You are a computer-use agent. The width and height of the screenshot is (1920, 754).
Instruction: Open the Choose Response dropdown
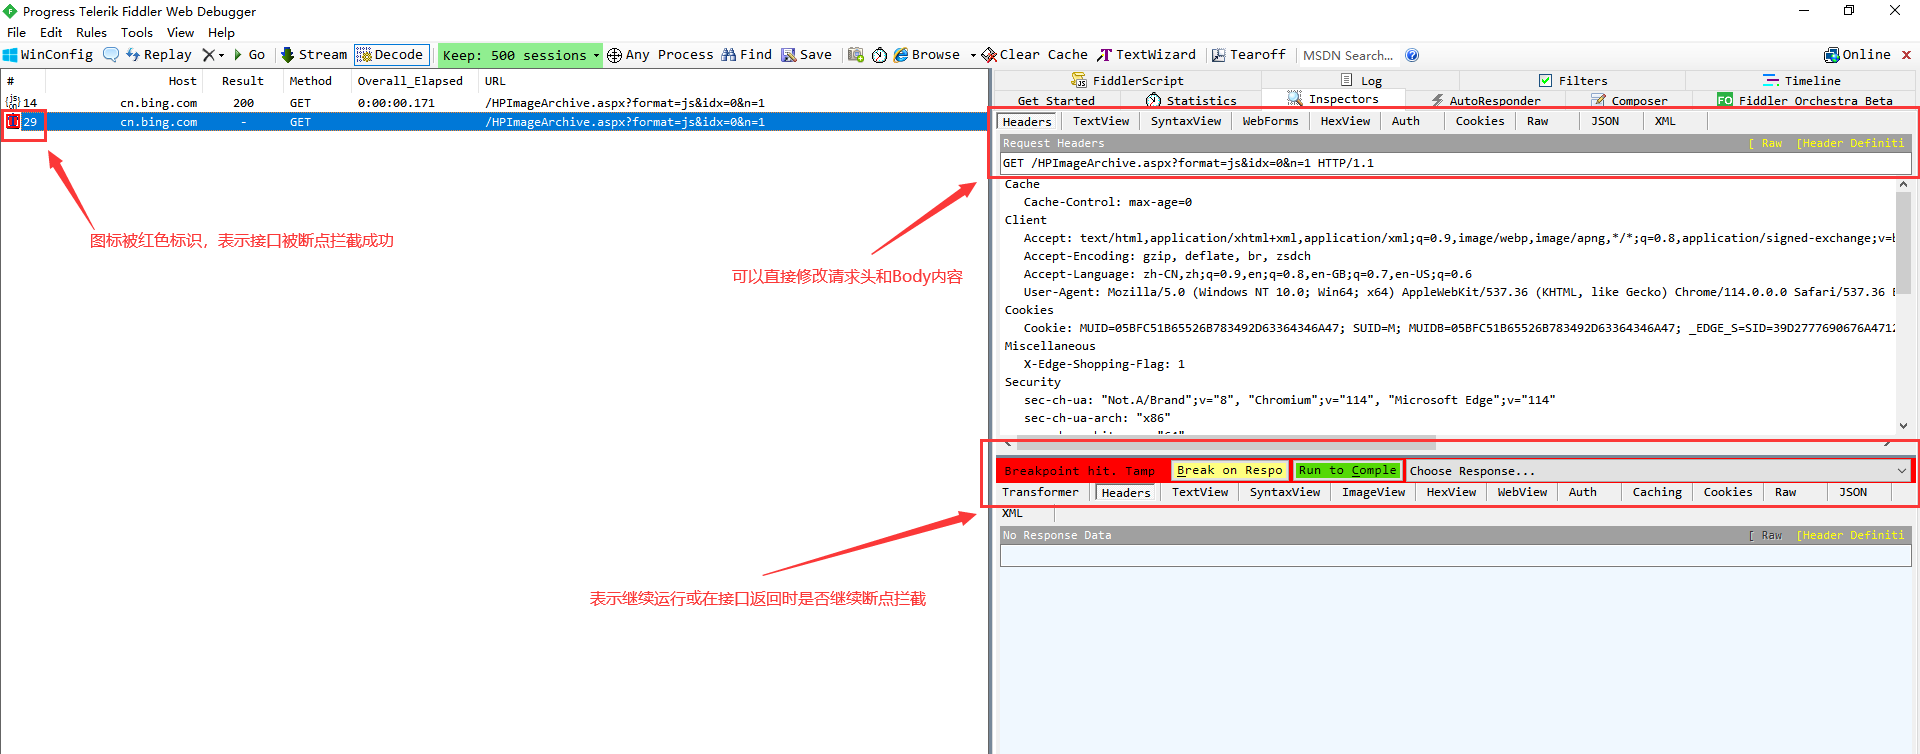pos(1658,471)
